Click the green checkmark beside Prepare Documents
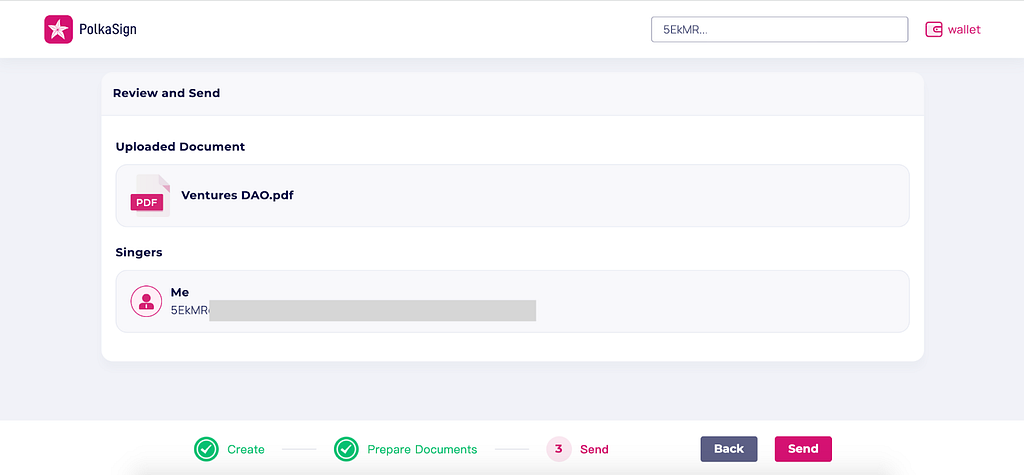This screenshot has height=475, width=1024. [346, 449]
